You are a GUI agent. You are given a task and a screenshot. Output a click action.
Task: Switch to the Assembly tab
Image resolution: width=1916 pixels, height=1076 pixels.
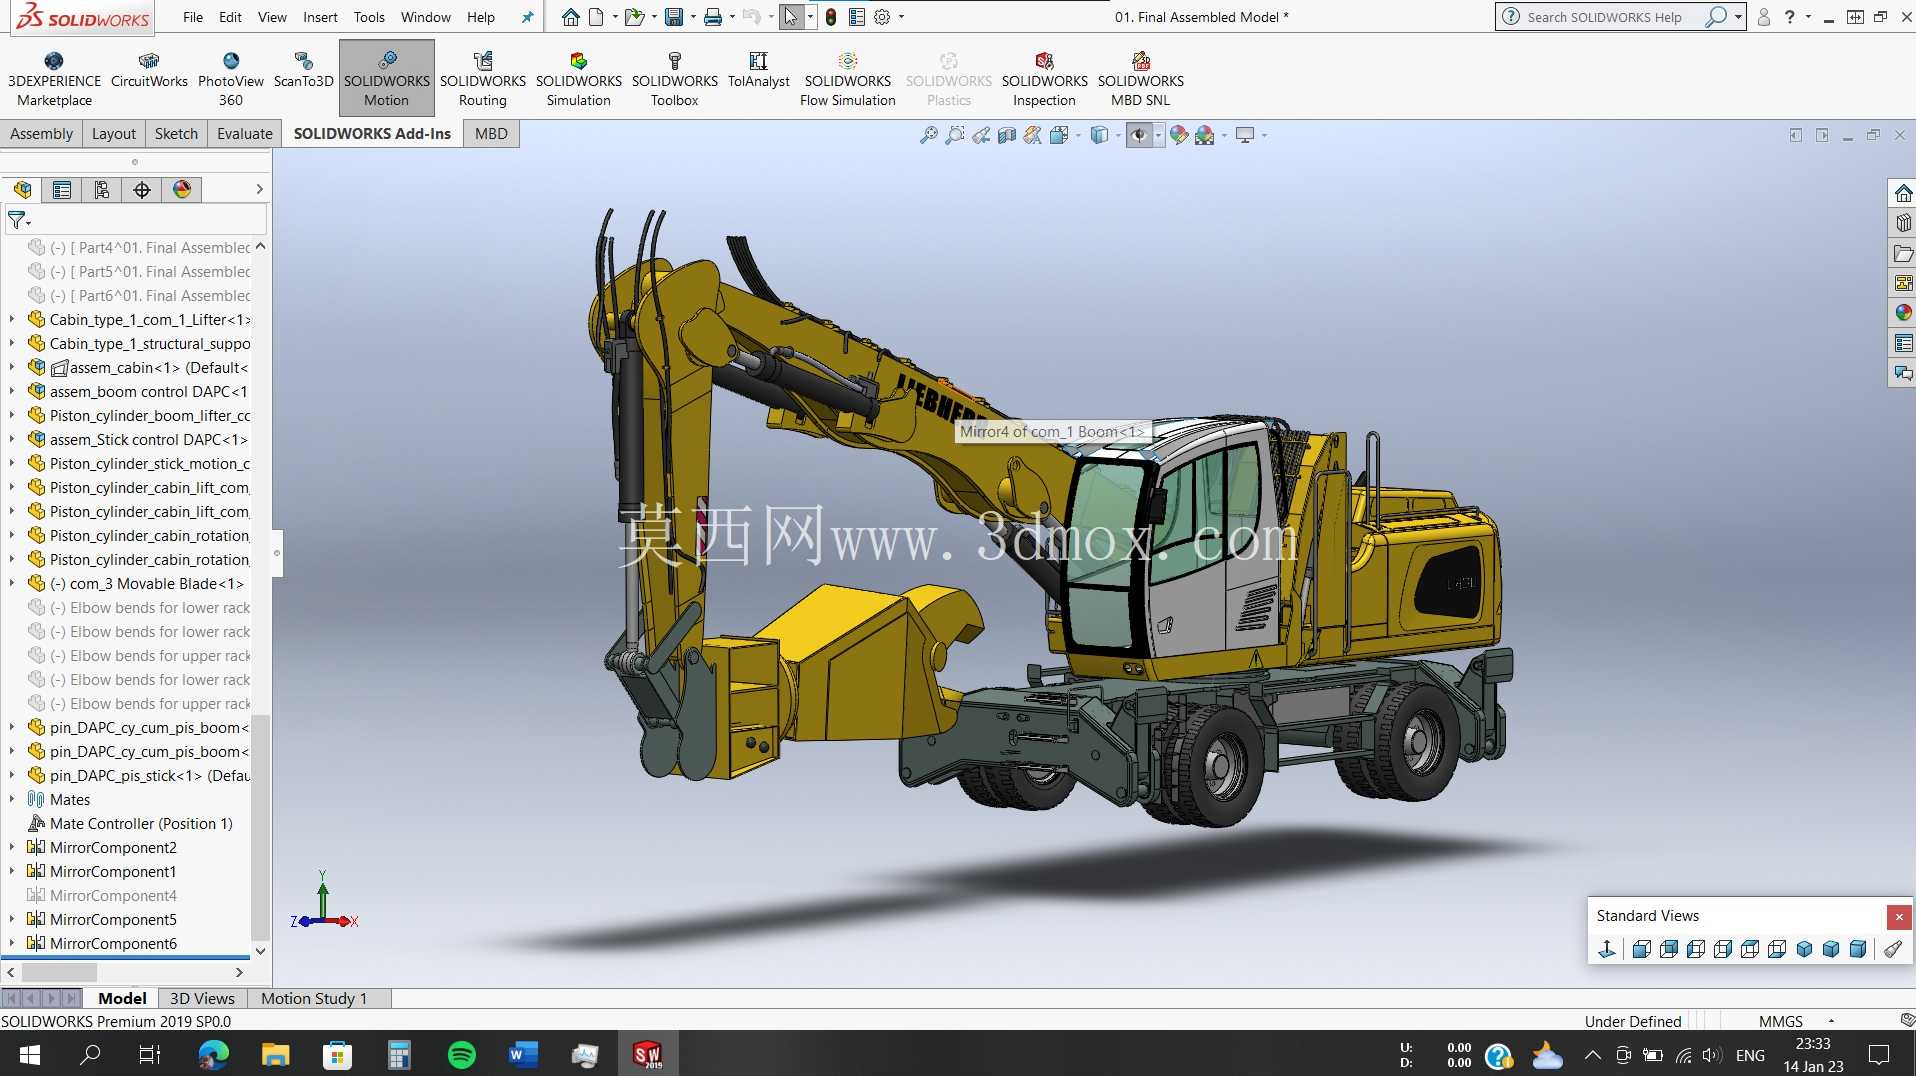click(41, 134)
